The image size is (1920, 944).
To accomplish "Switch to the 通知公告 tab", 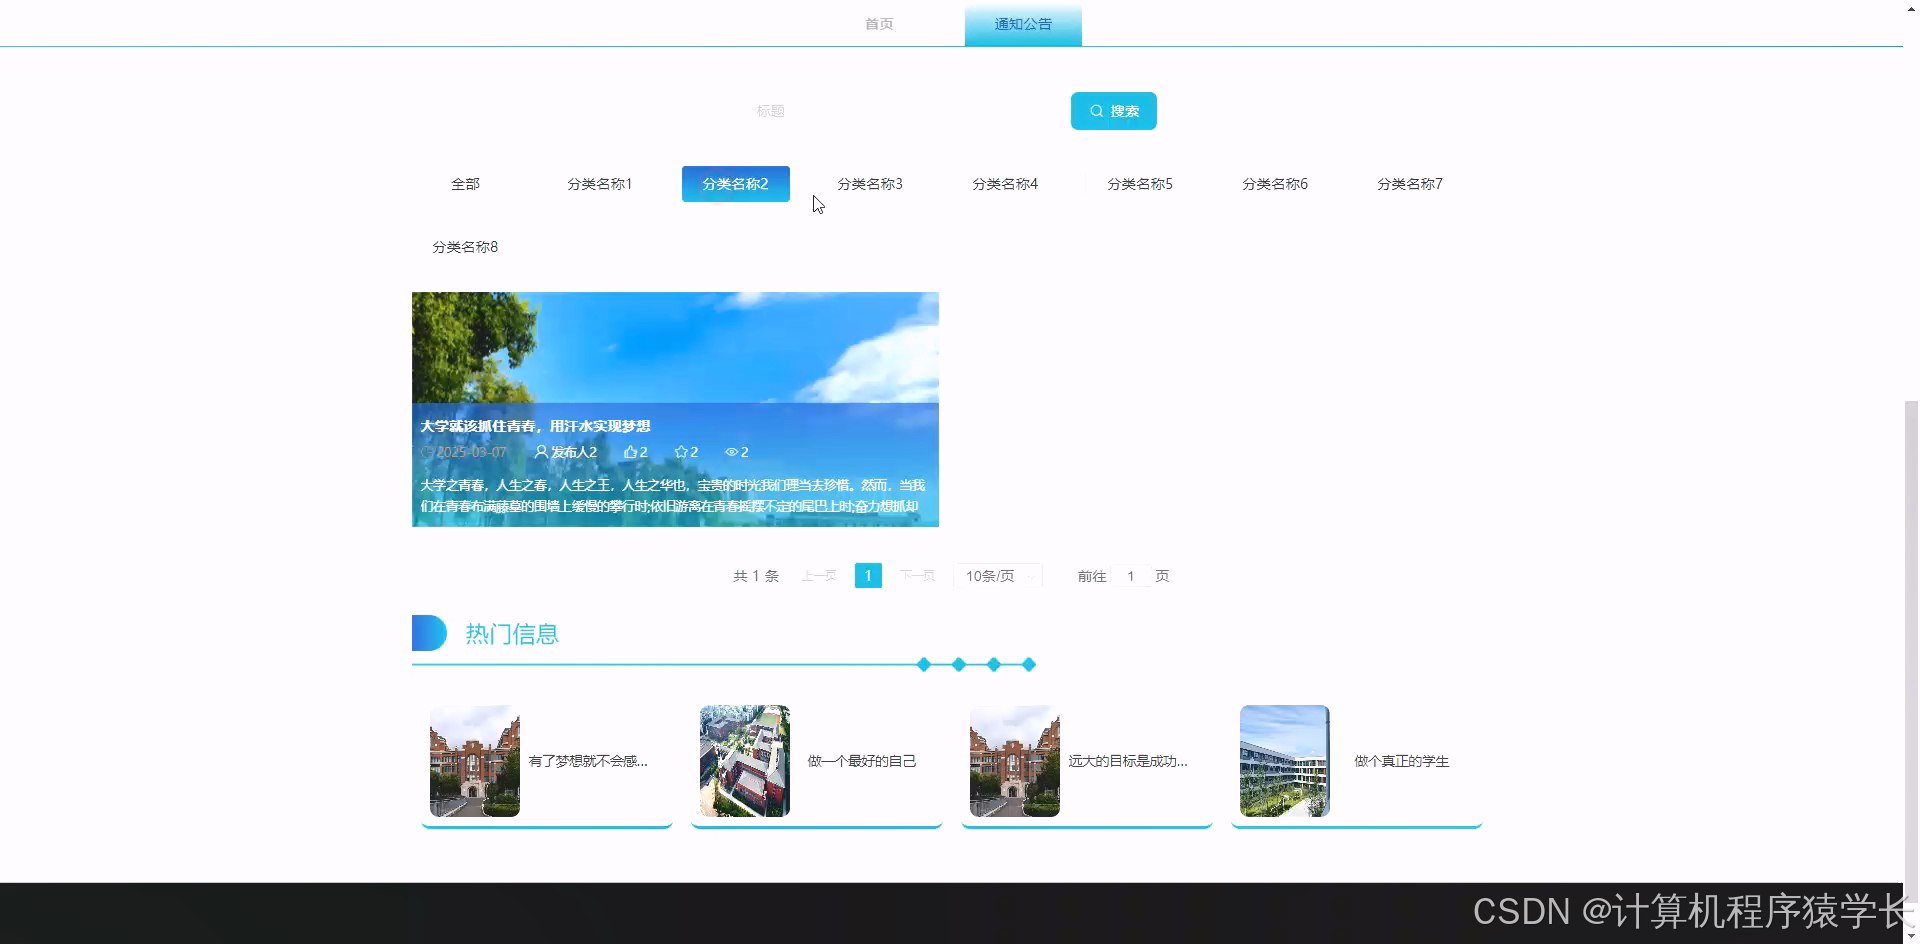I will point(1022,23).
